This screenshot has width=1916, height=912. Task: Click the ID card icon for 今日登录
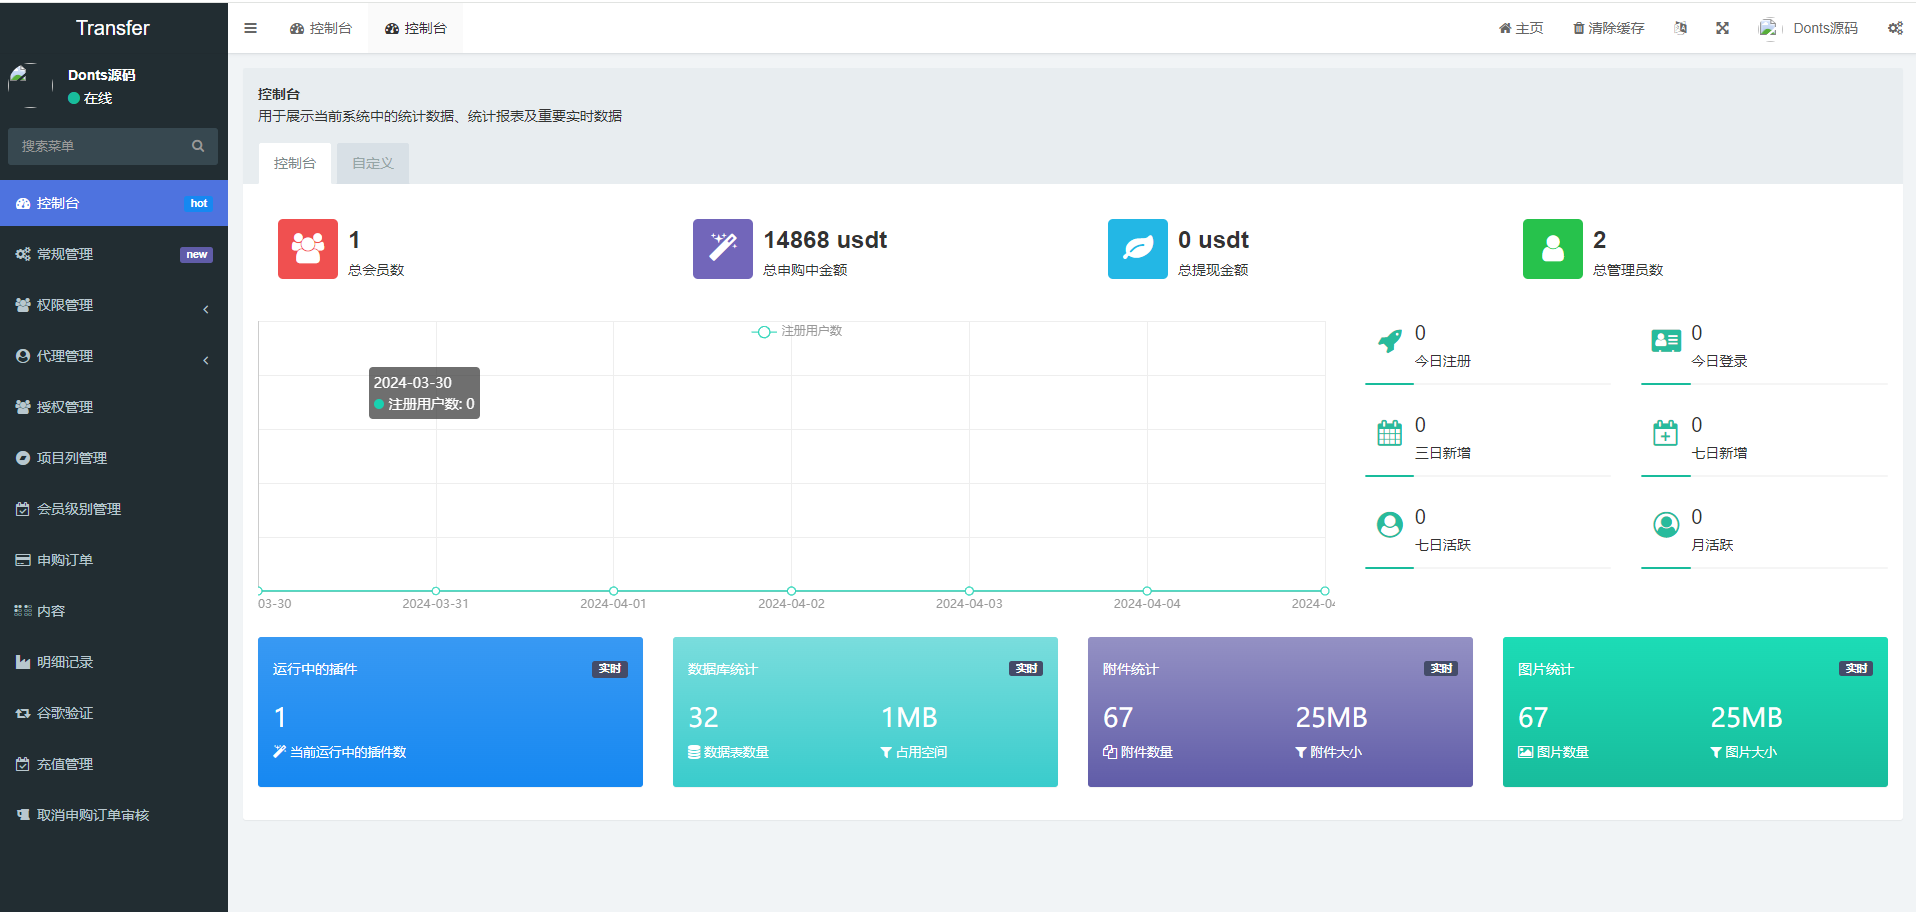click(1666, 341)
